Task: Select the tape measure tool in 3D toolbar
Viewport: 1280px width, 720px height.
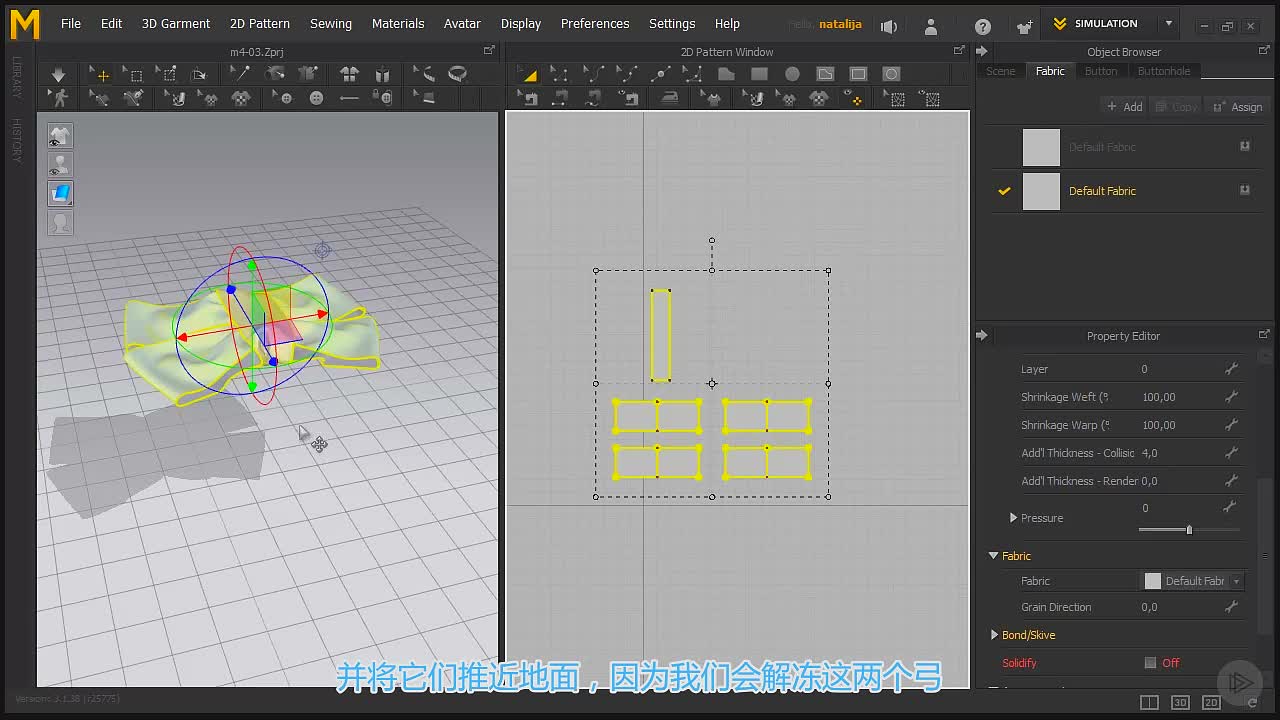Action: pyautogui.click(x=457, y=75)
